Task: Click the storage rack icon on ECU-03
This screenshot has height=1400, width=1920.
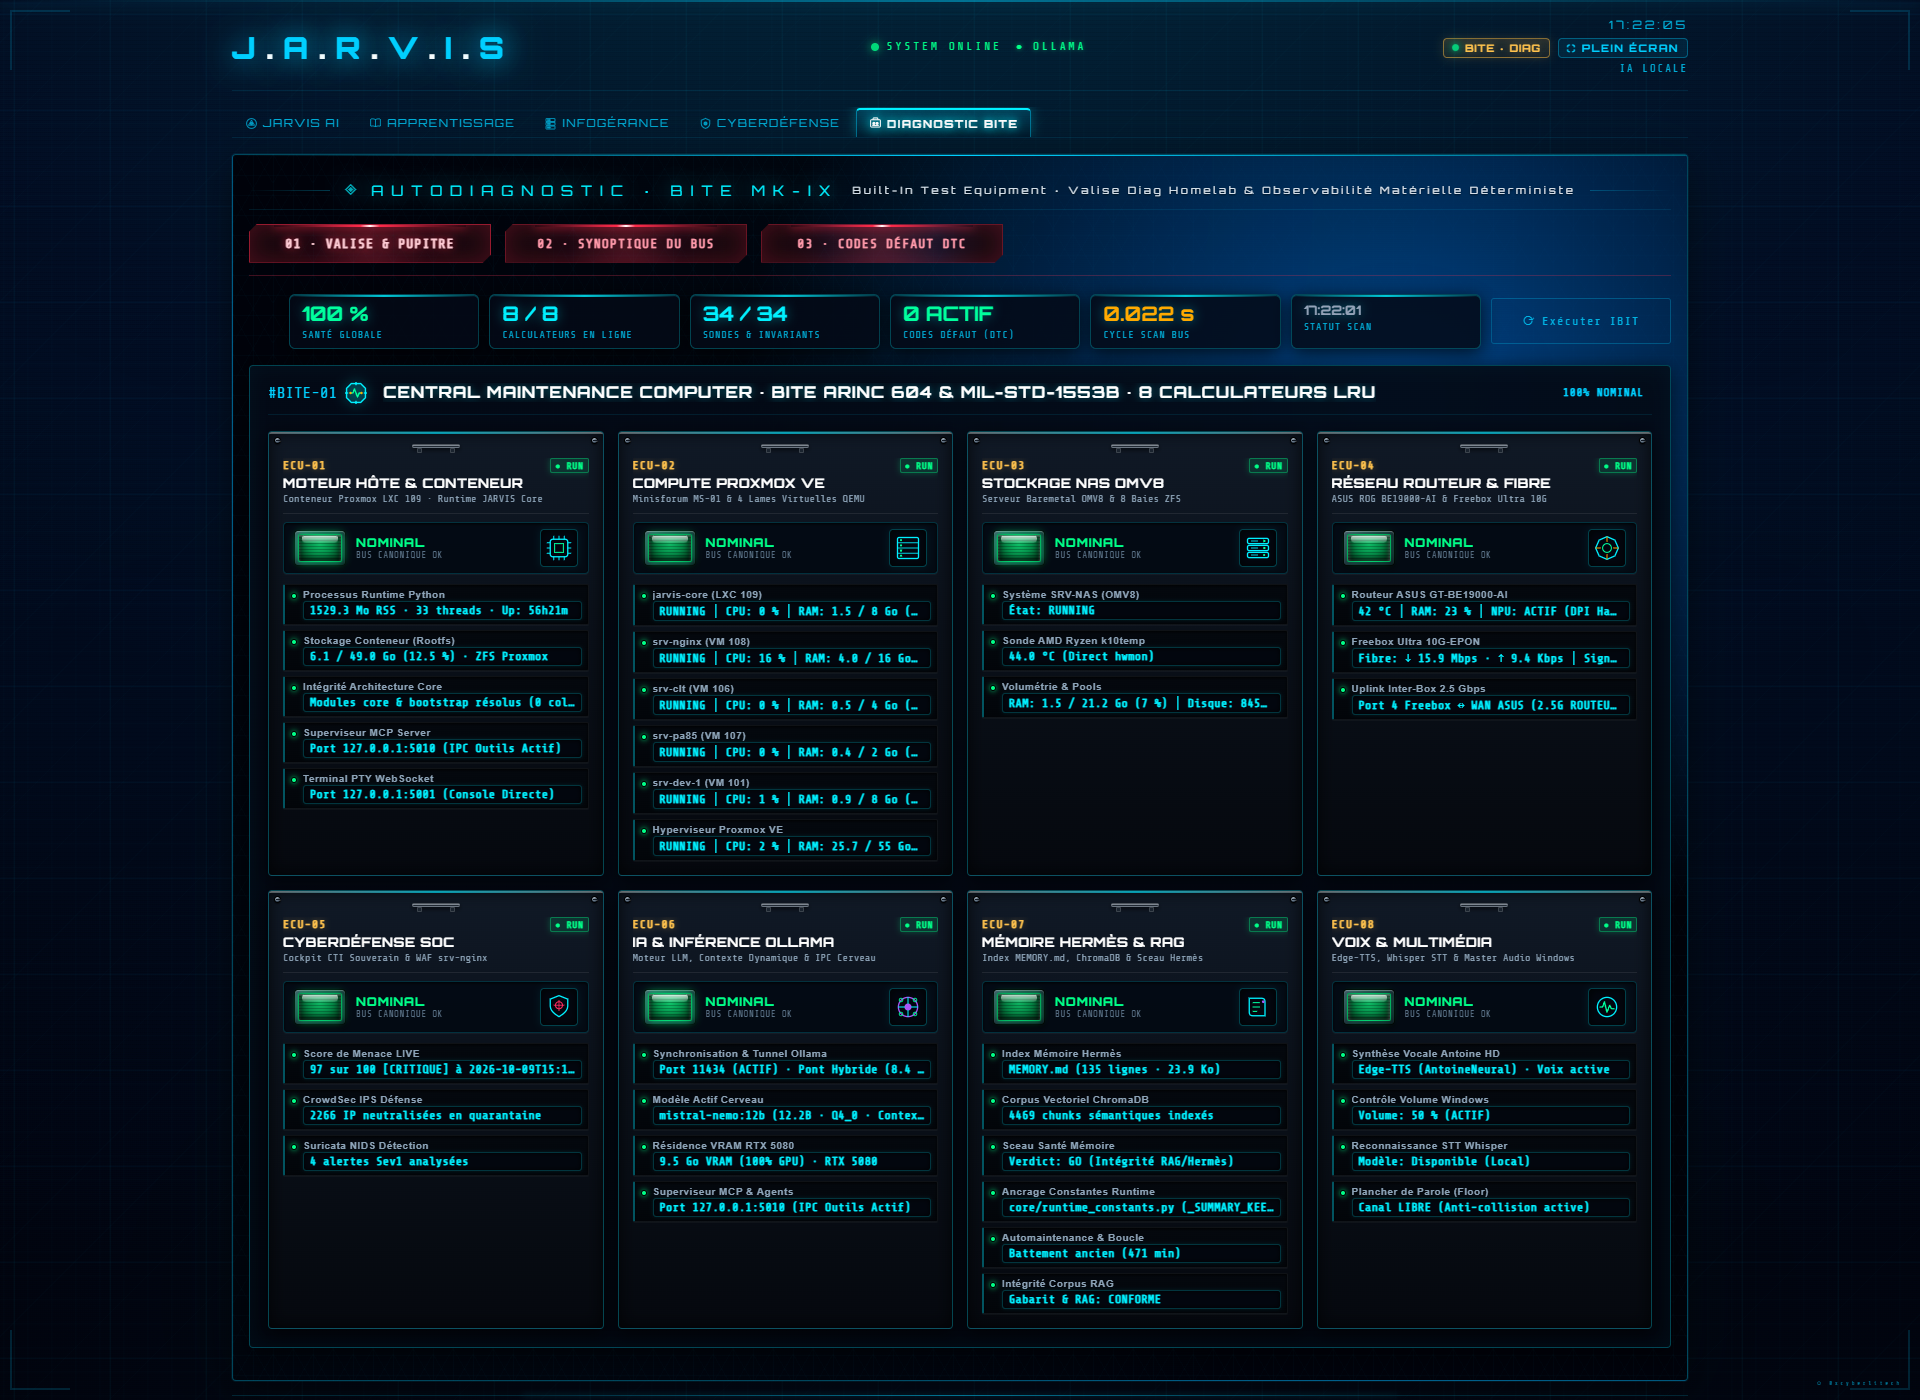Action: 1258,548
